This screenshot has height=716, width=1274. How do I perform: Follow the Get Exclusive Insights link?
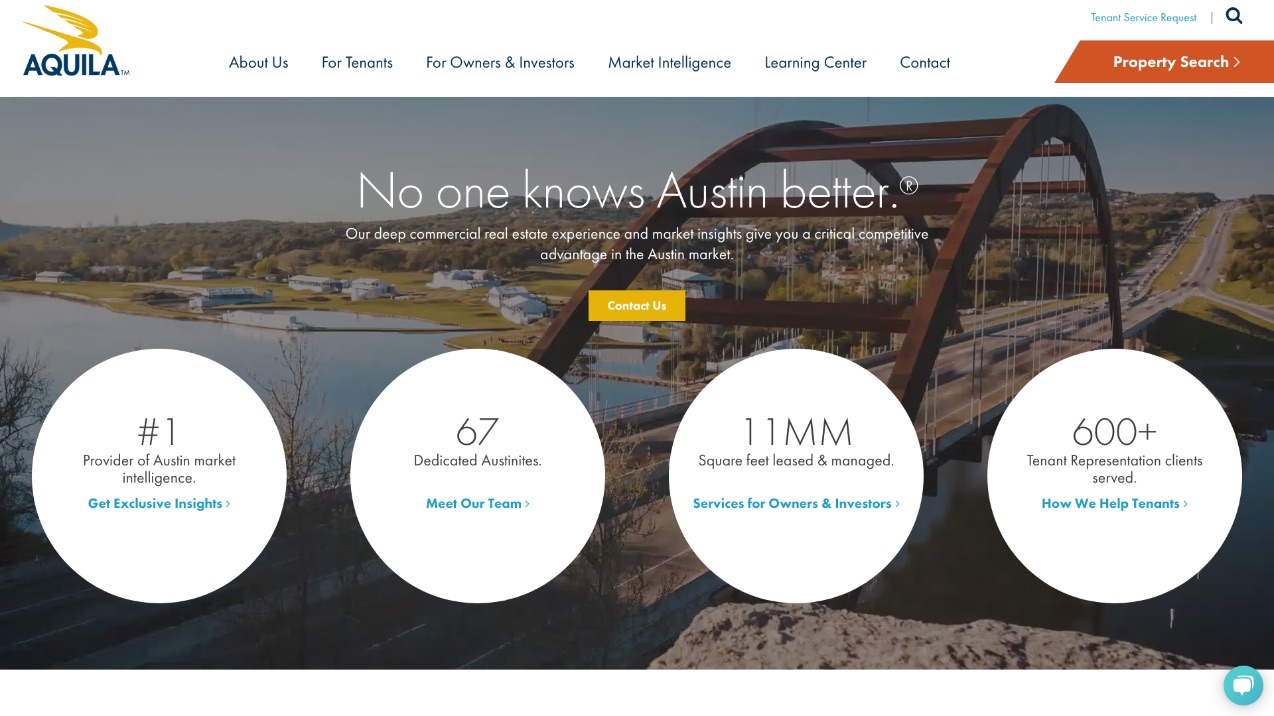(159, 504)
